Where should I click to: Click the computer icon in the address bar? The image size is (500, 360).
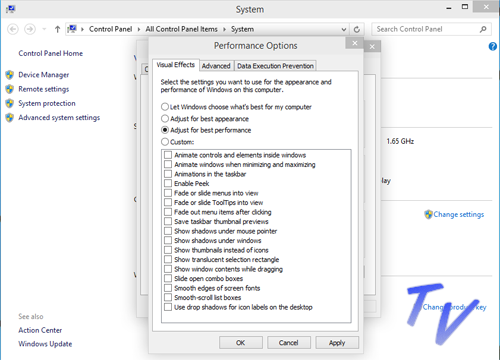pyautogui.click(x=72, y=29)
